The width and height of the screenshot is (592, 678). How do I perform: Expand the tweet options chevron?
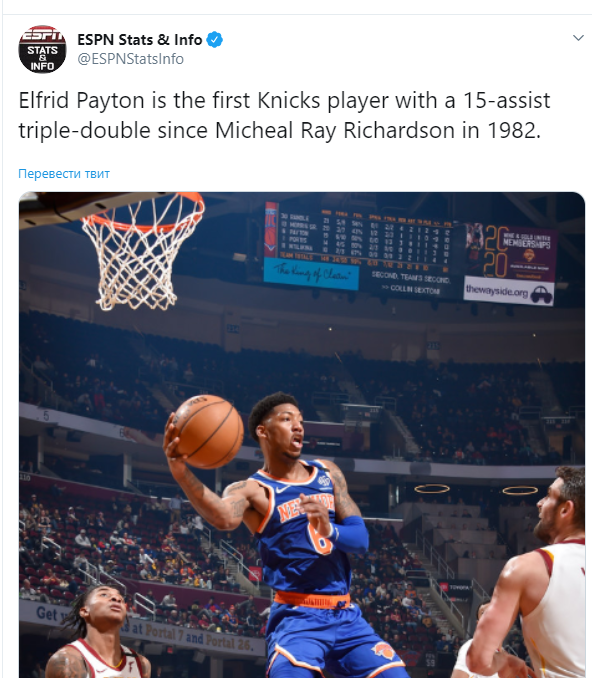click(578, 38)
